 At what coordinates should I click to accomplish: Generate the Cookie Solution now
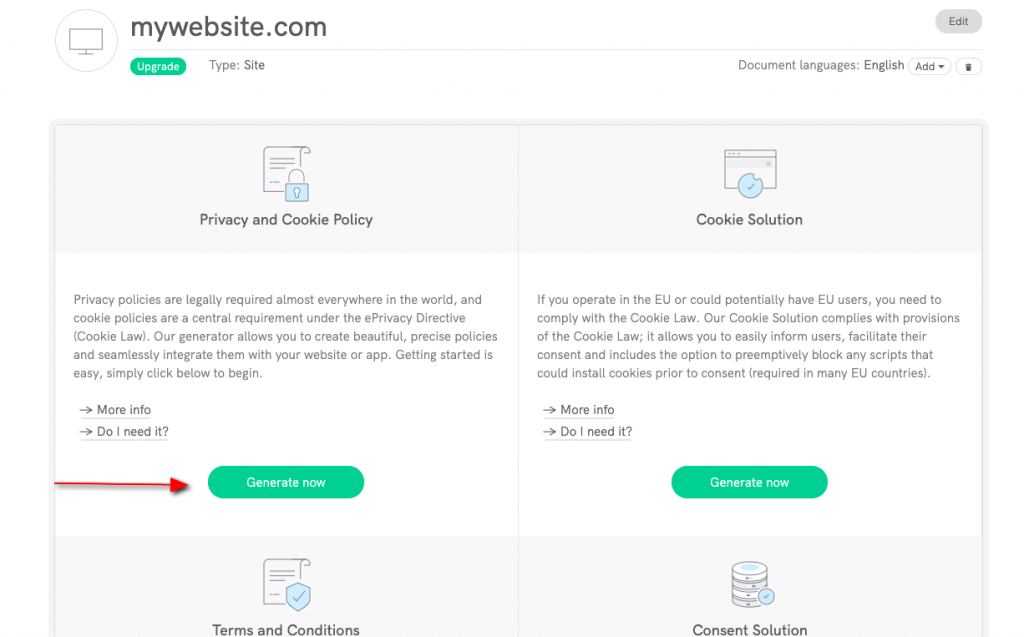(749, 482)
